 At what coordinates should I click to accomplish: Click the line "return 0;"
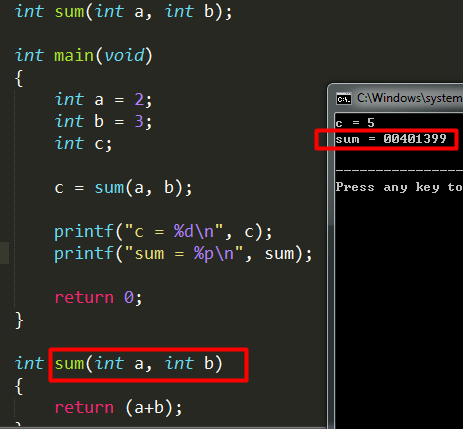98,298
